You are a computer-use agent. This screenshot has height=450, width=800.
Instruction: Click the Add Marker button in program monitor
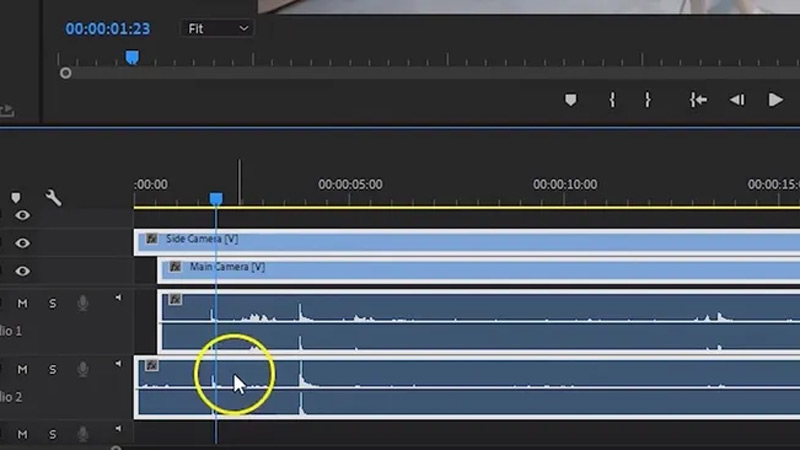coord(570,100)
